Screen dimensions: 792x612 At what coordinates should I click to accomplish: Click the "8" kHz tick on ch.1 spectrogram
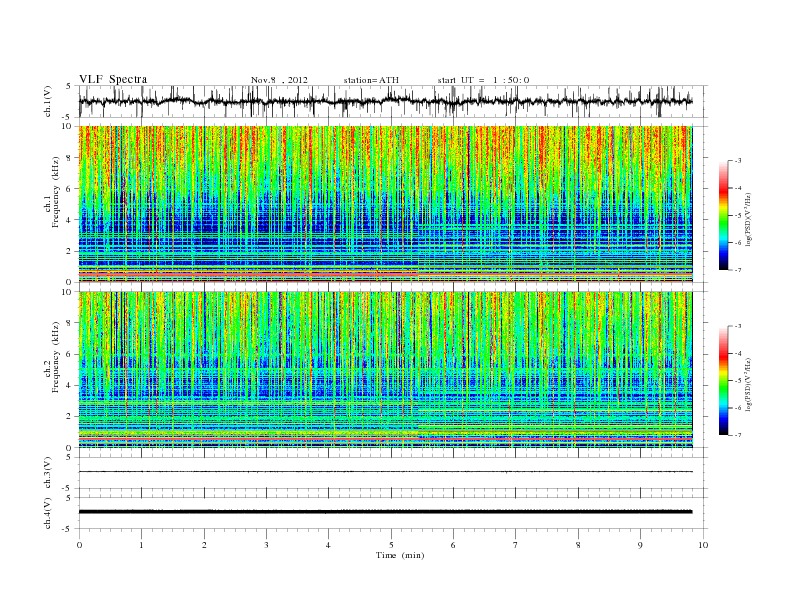(x=69, y=158)
